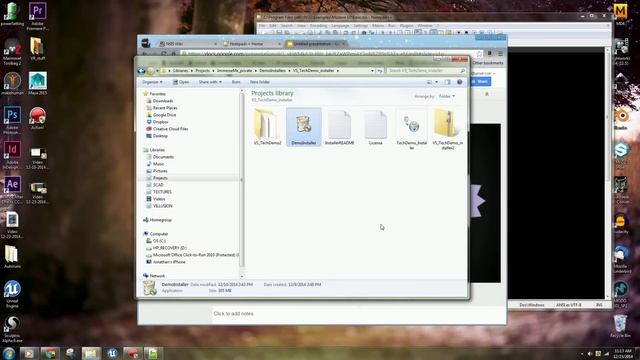Click the blue Share button in Chrome
The height and width of the screenshot is (360, 640).
(481, 82)
